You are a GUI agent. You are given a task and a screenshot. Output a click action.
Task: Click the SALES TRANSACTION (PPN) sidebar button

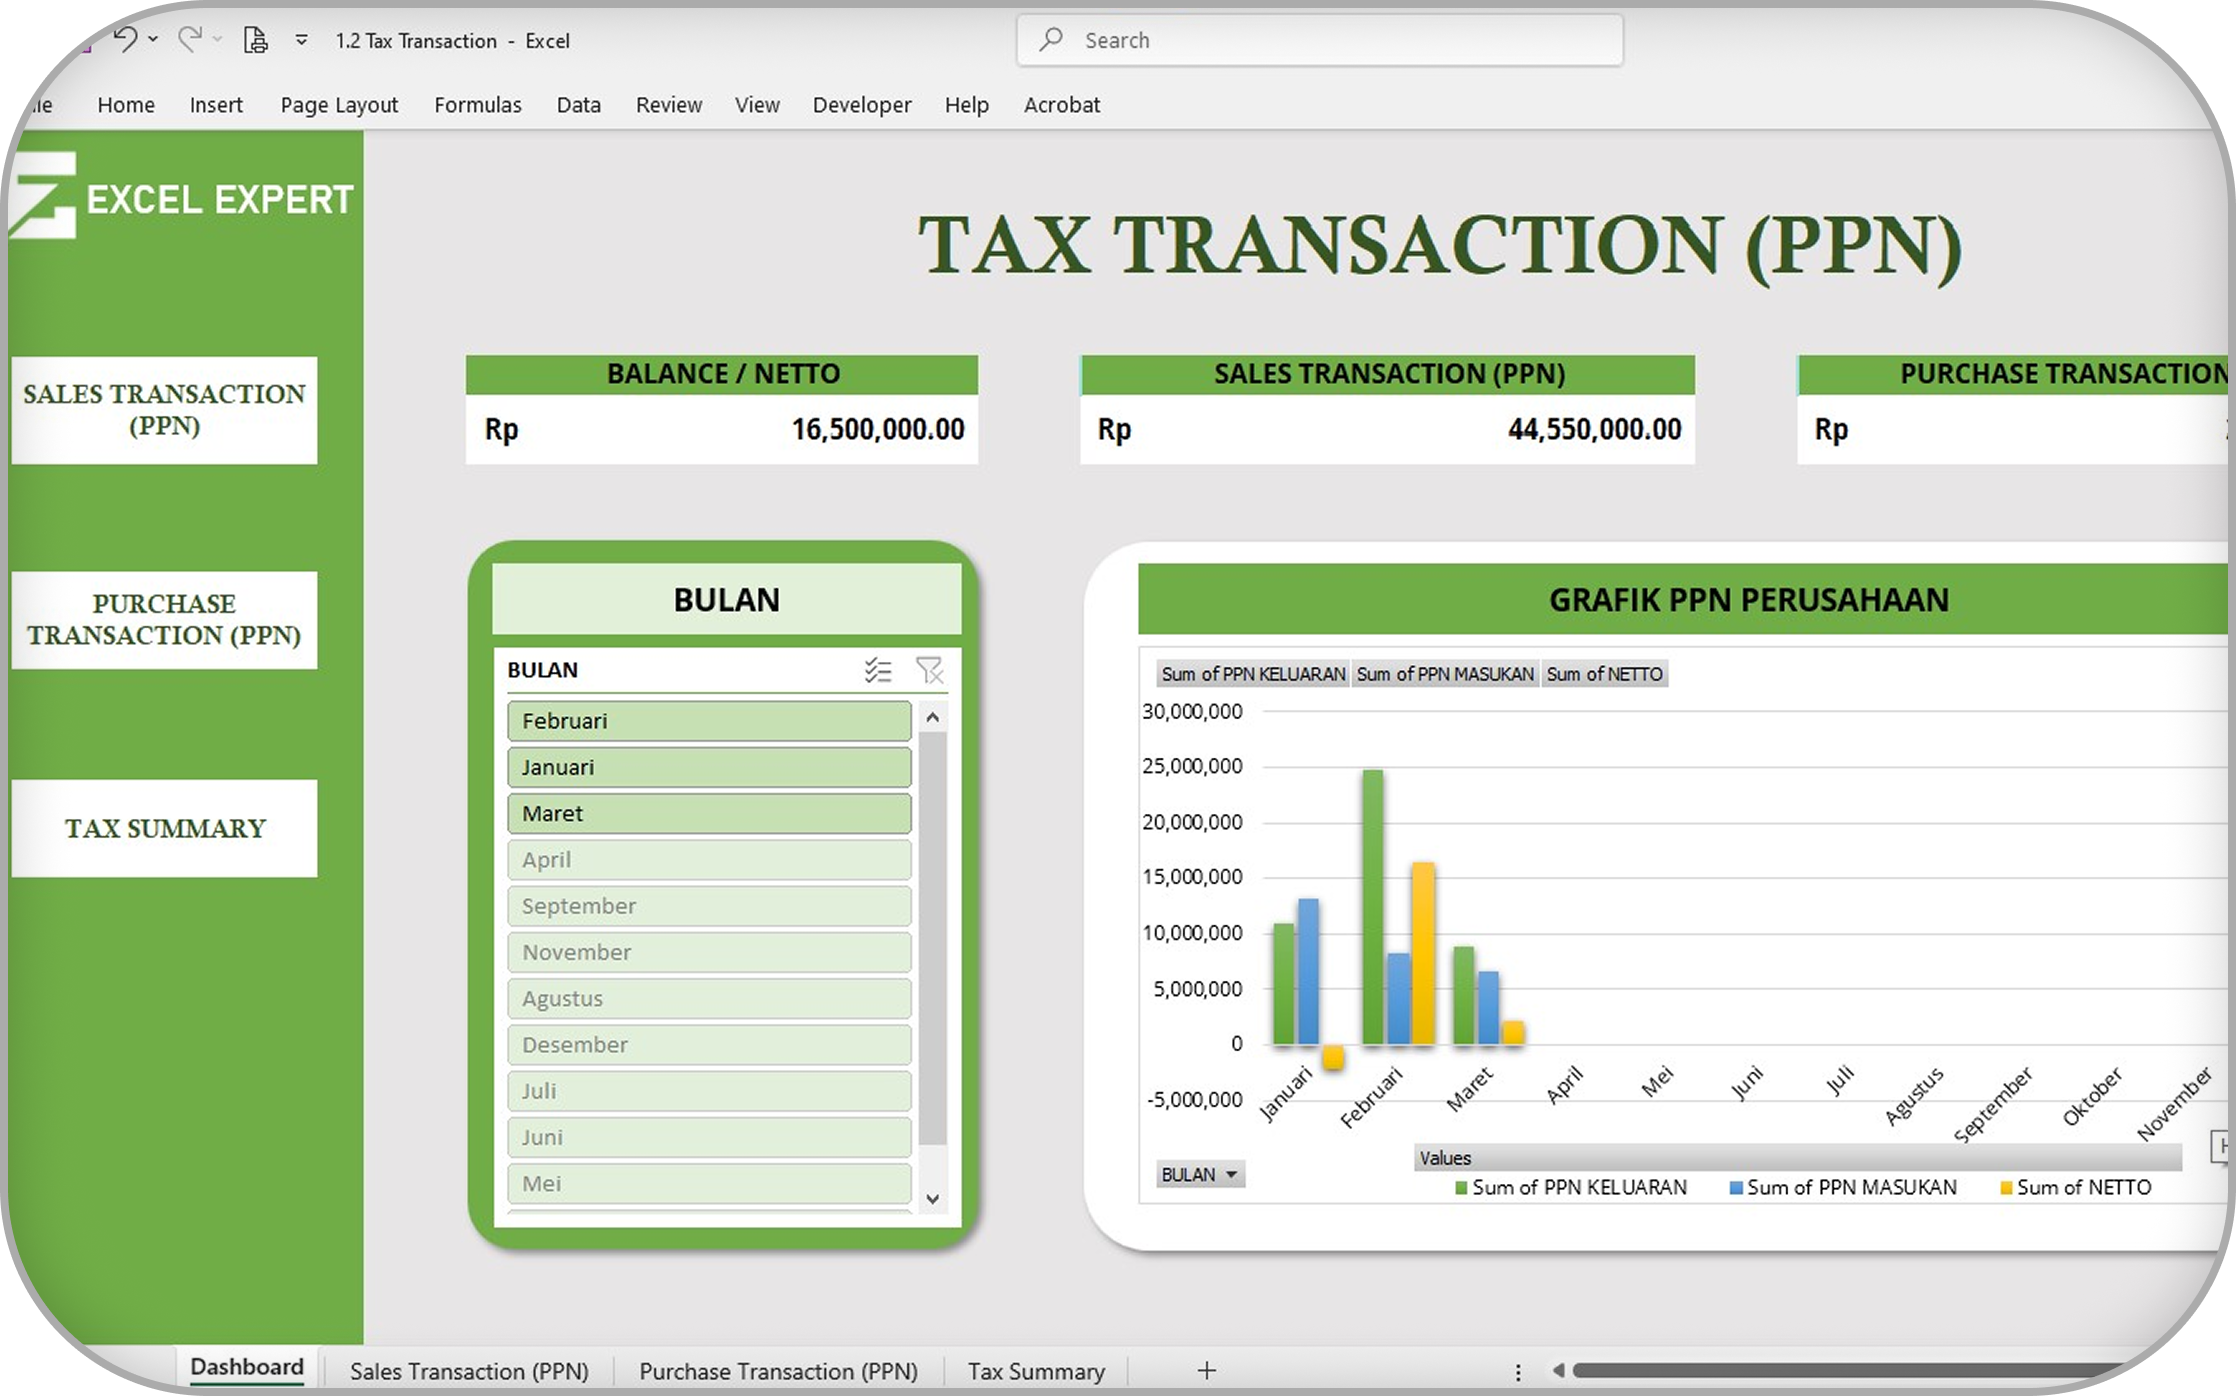164,410
